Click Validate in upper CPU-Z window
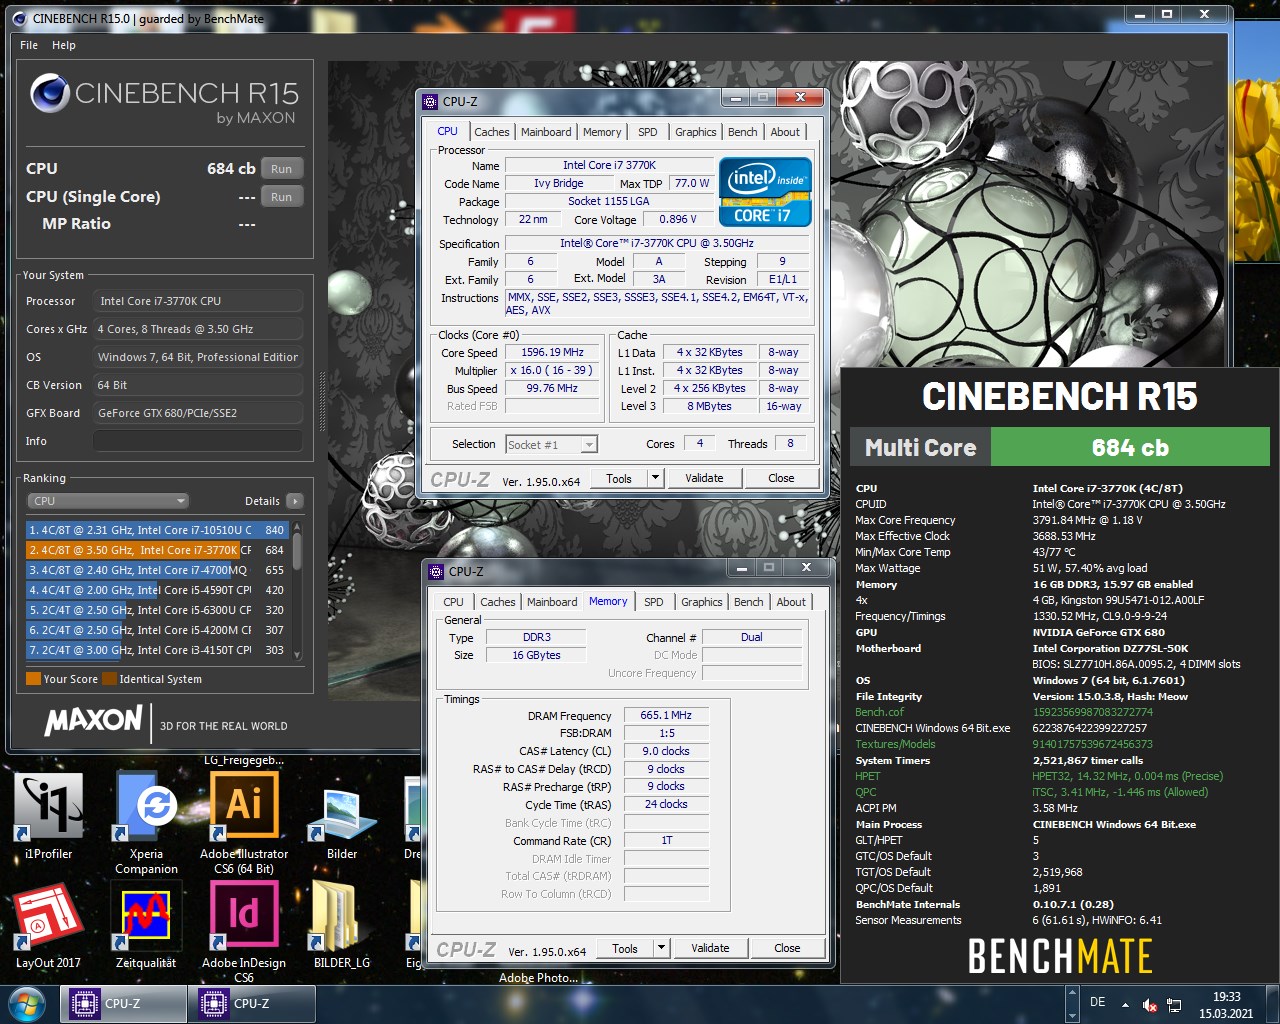The height and width of the screenshot is (1024, 1280). click(704, 478)
